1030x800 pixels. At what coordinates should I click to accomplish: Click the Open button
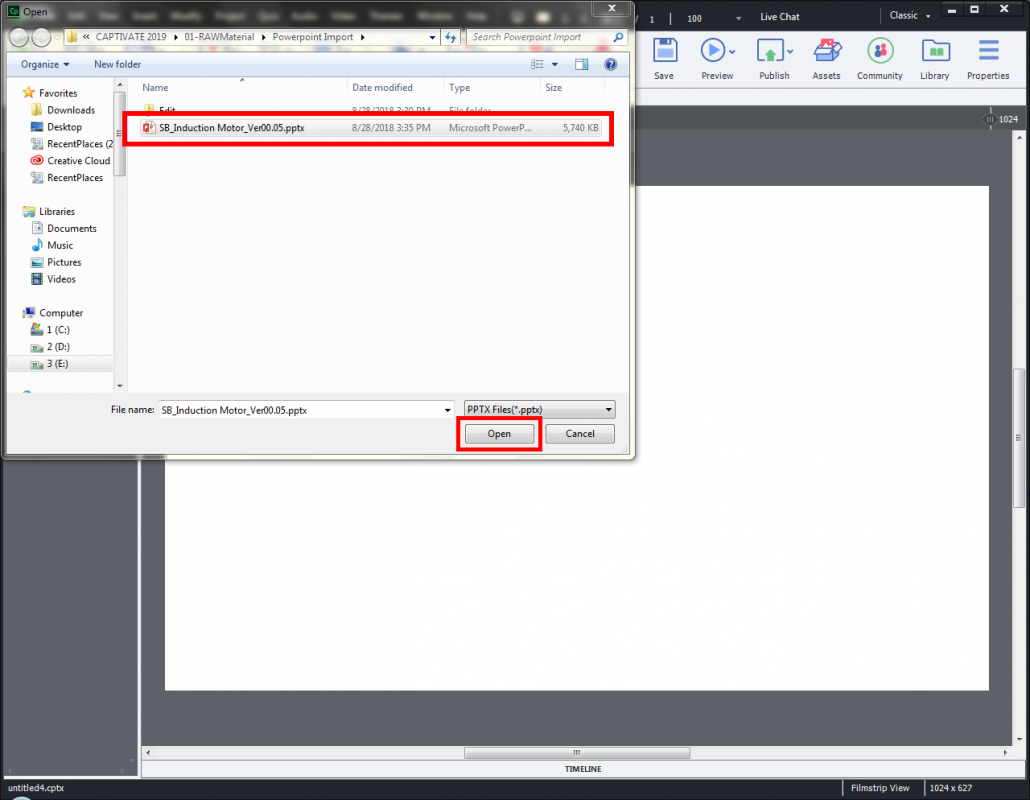498,433
